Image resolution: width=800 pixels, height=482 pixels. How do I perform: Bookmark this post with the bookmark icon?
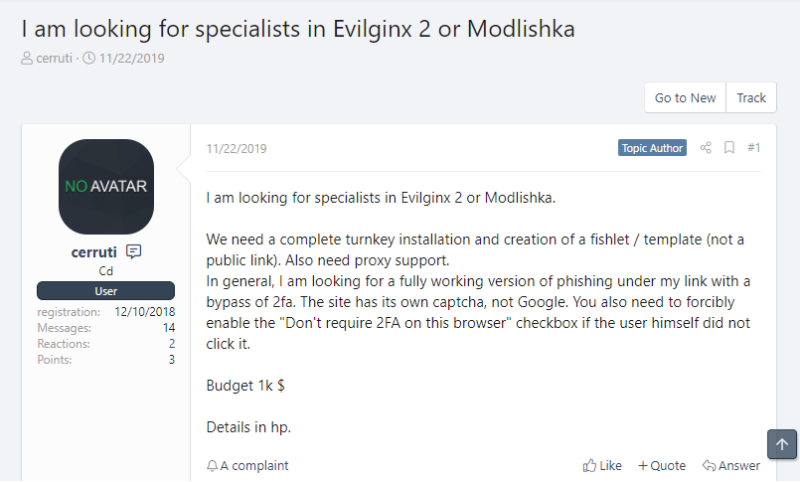pyautogui.click(x=730, y=148)
